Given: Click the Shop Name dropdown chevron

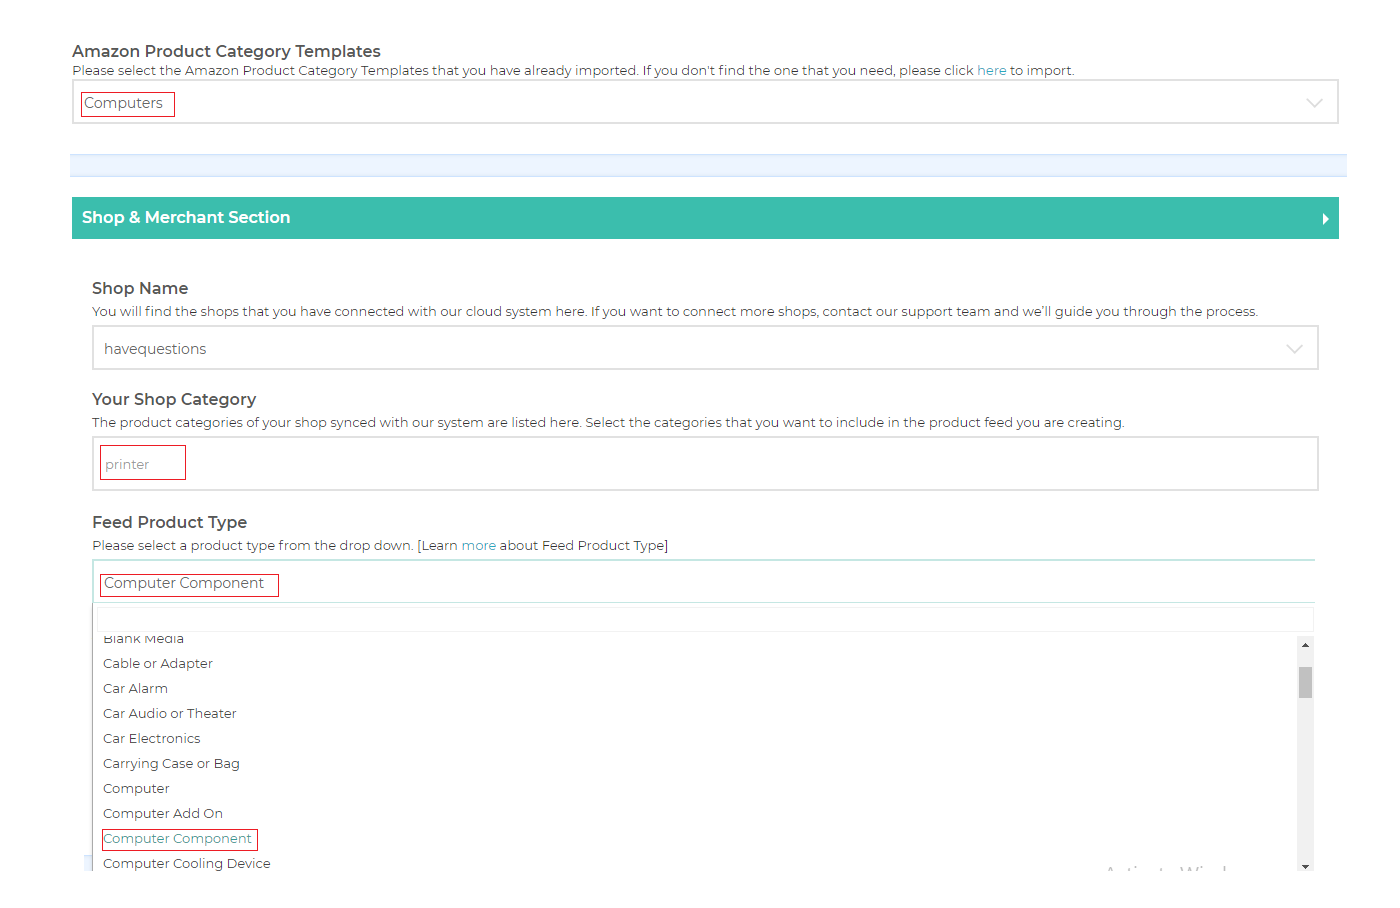Looking at the screenshot, I should point(1294,349).
